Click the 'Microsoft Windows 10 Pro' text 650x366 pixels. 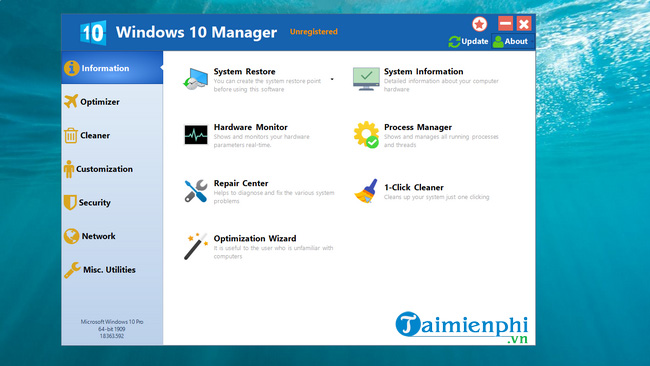tap(112, 322)
